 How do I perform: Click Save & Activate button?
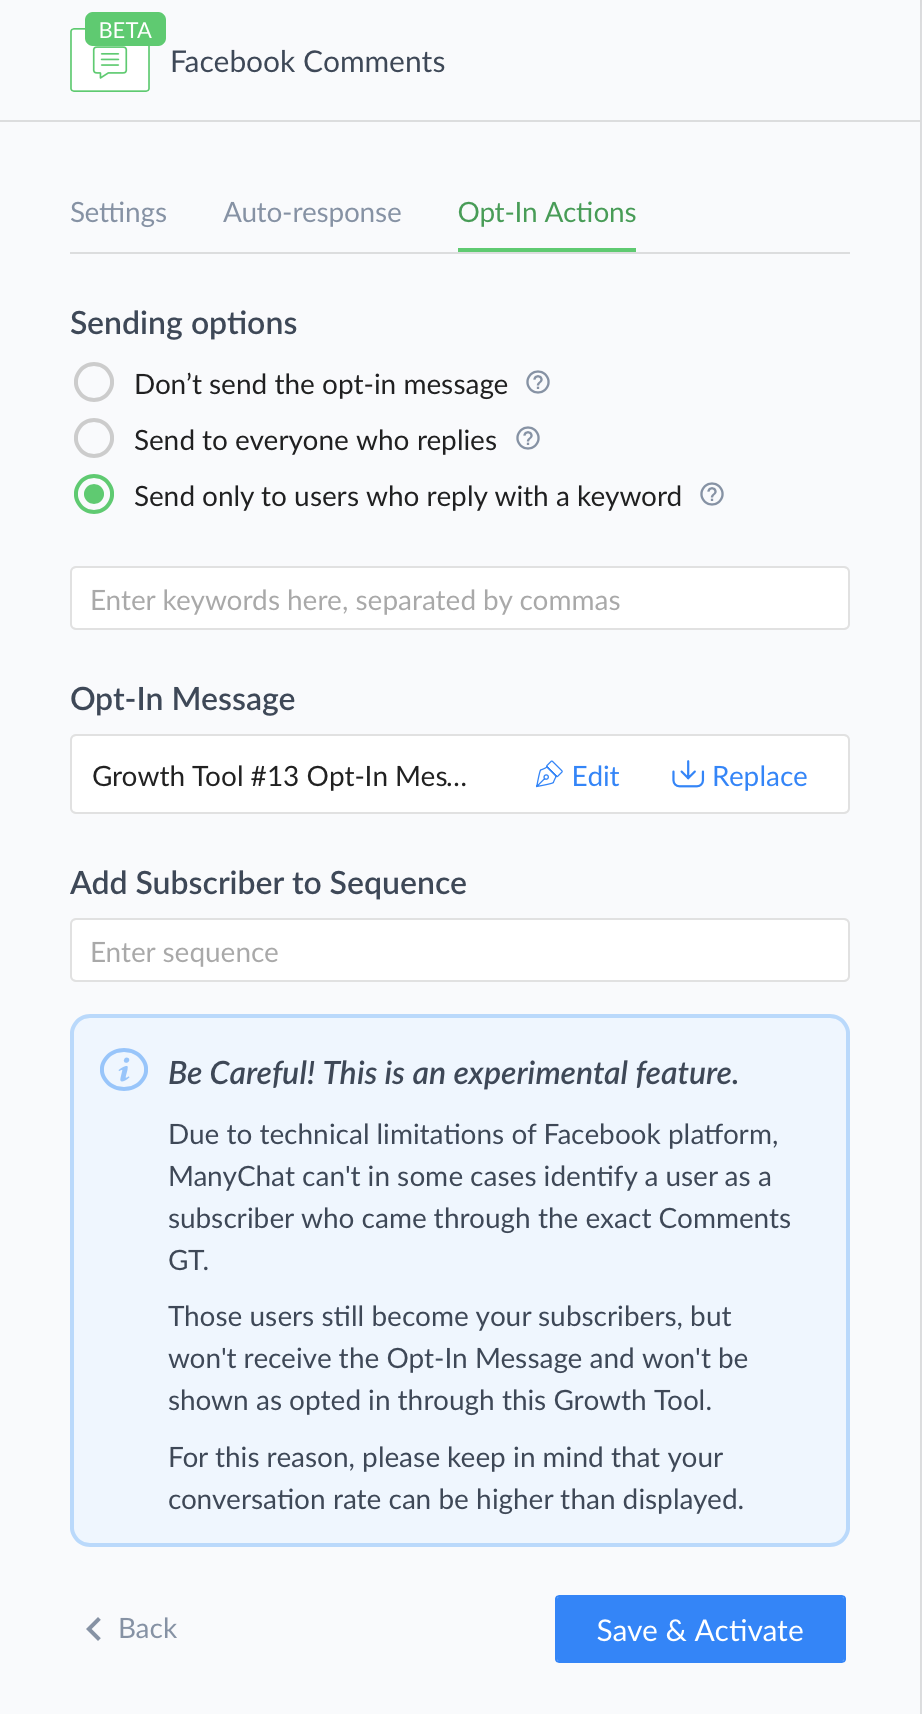click(x=700, y=1629)
